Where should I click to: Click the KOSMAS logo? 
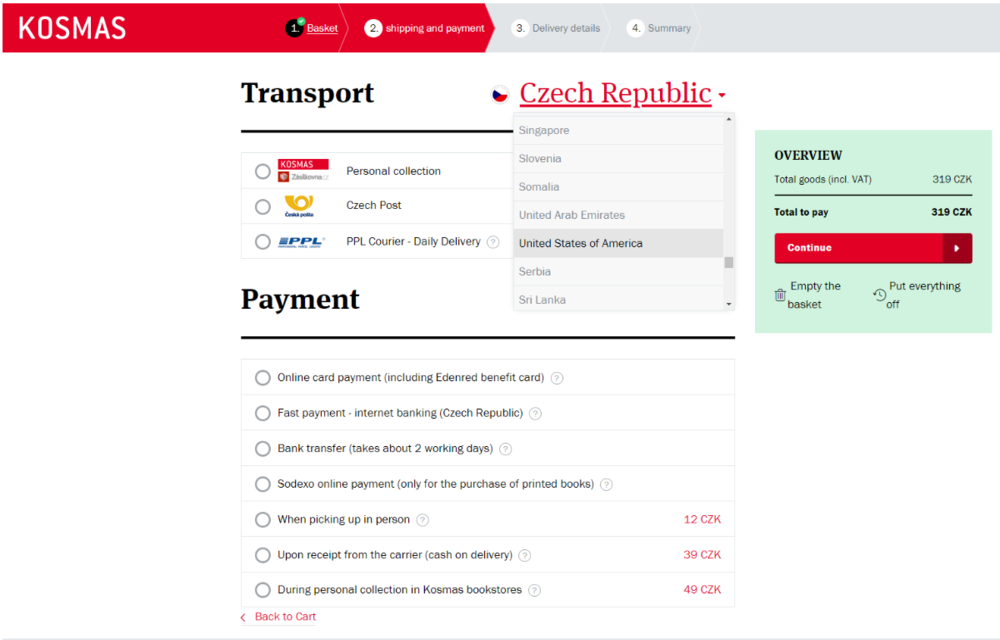[72, 28]
